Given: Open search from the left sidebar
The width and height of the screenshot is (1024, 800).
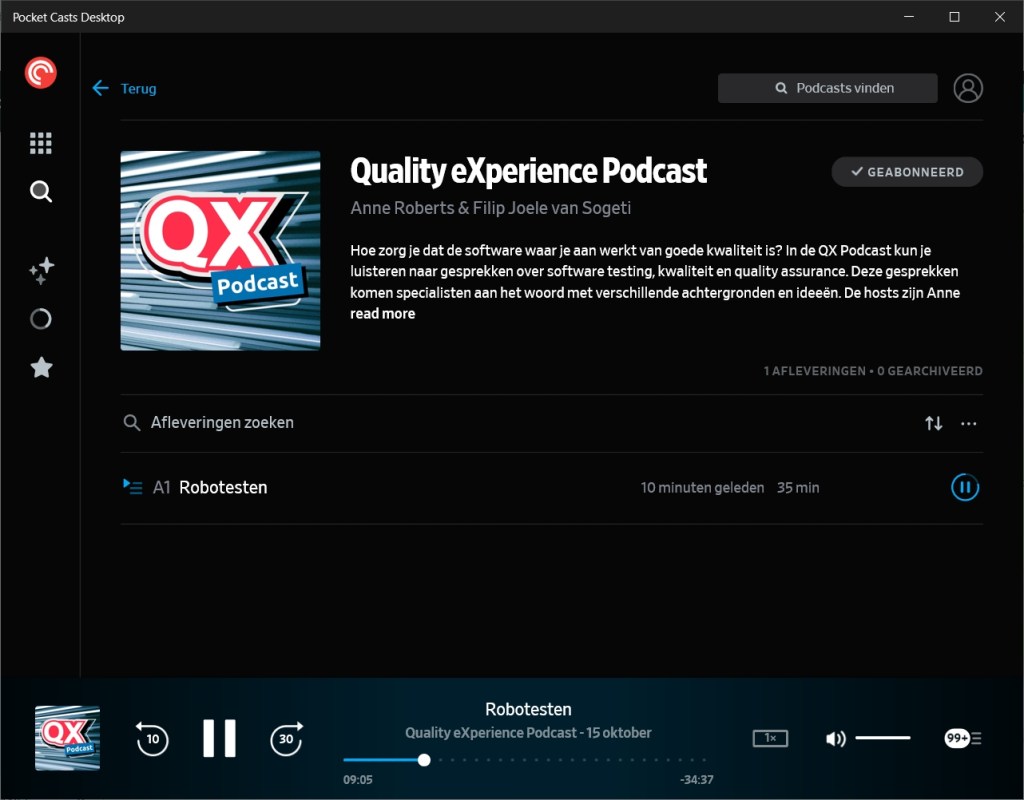Looking at the screenshot, I should click(41, 191).
